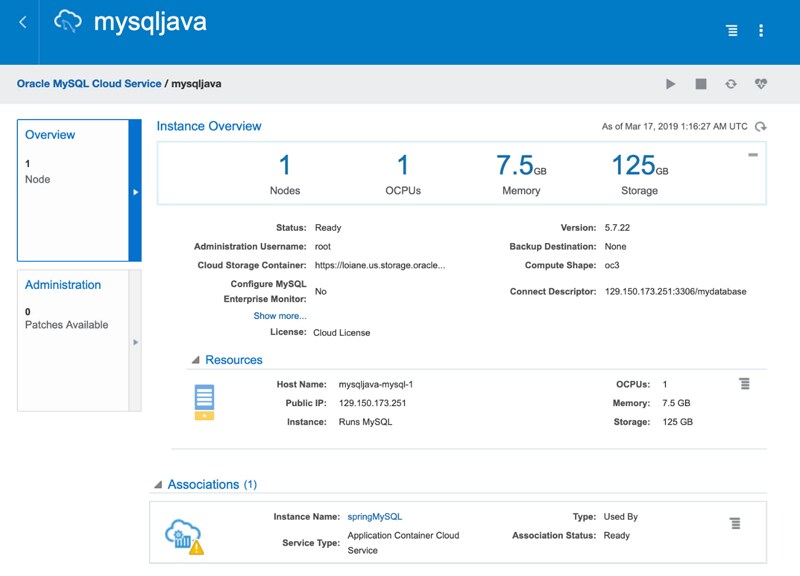Click the Administration Username root value

322,246
